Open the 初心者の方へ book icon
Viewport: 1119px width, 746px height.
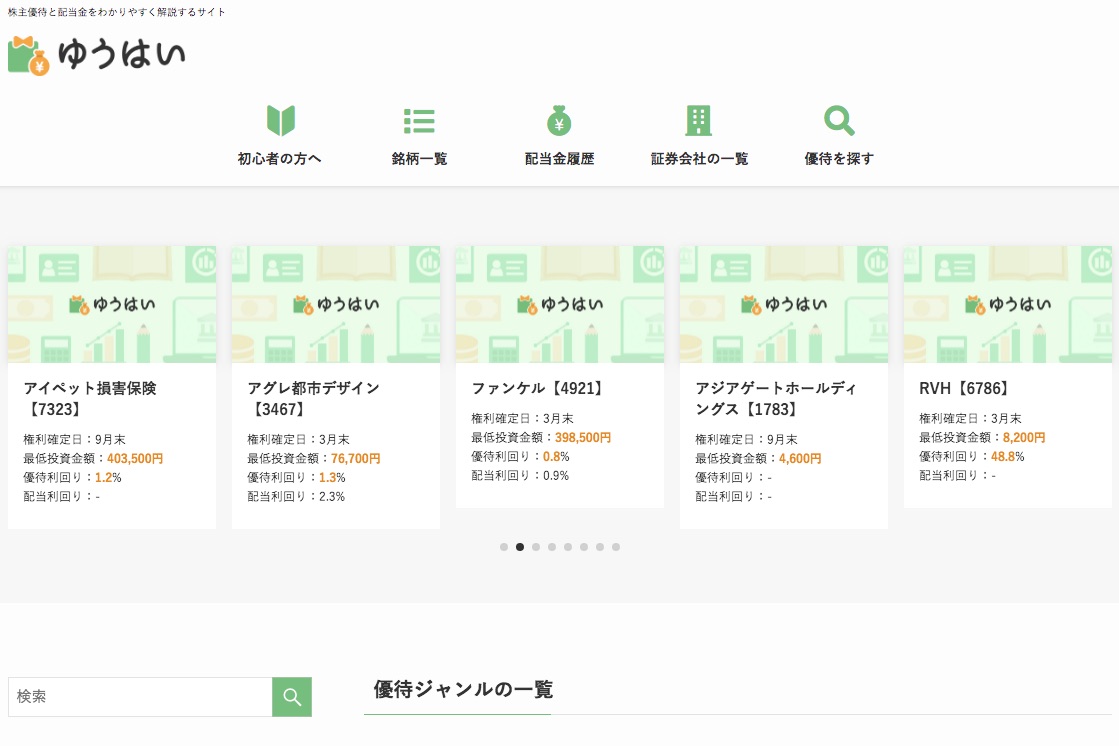280,120
